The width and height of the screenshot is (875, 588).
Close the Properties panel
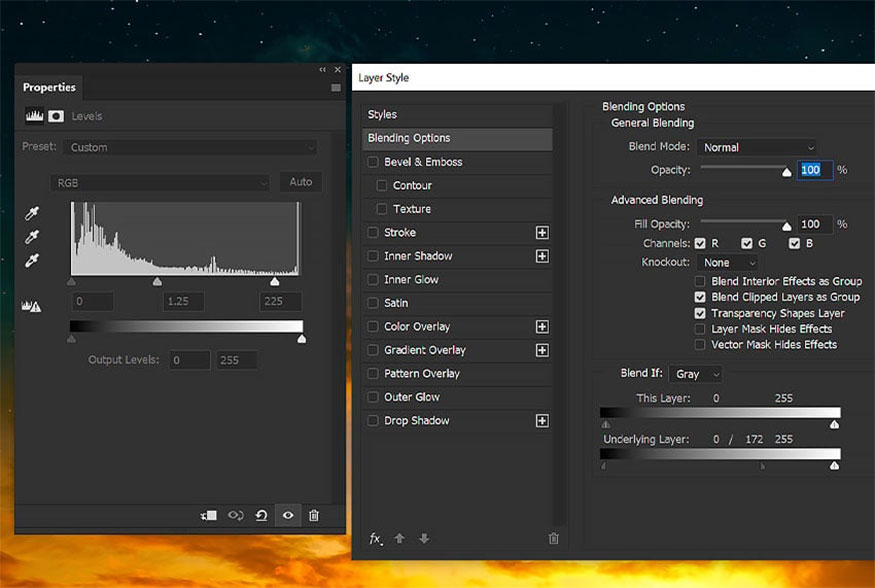point(338,70)
